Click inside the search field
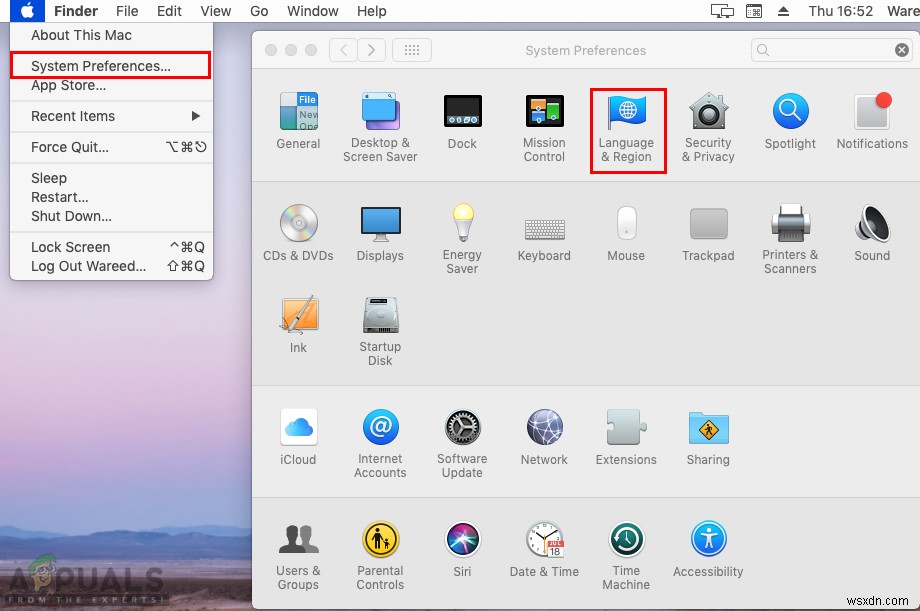The image size is (920, 611). (x=830, y=49)
